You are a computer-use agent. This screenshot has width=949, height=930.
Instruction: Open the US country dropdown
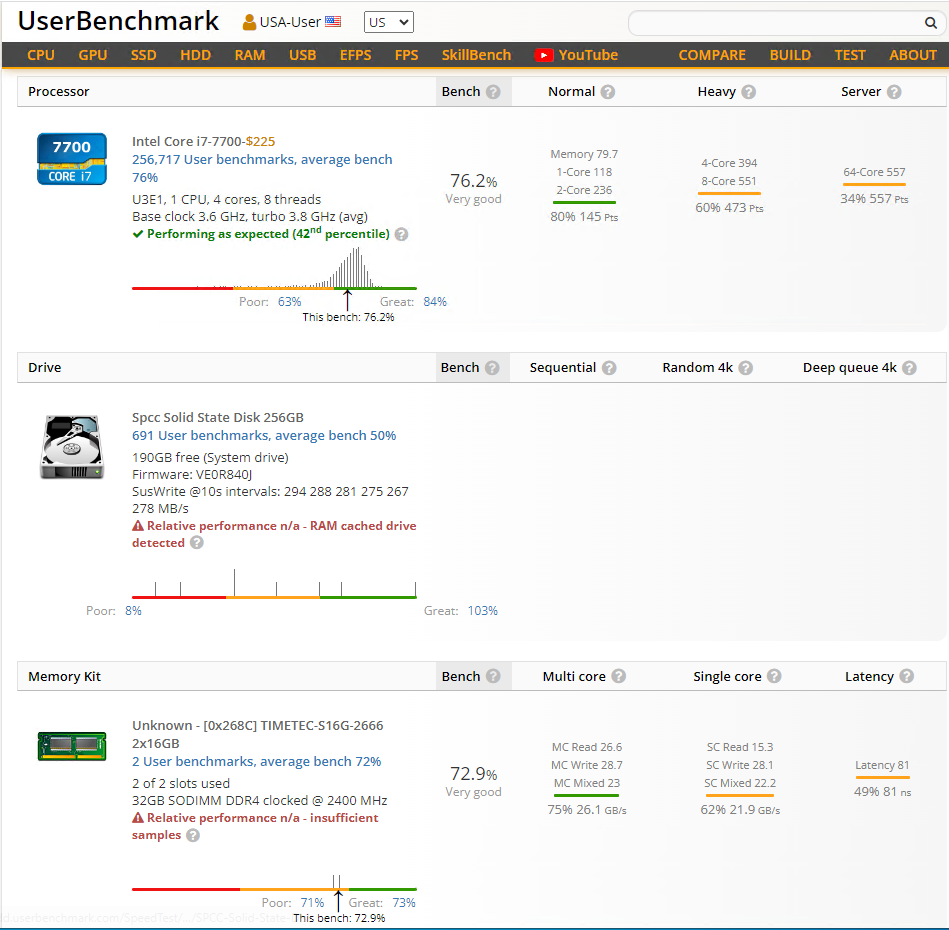pyautogui.click(x=389, y=22)
